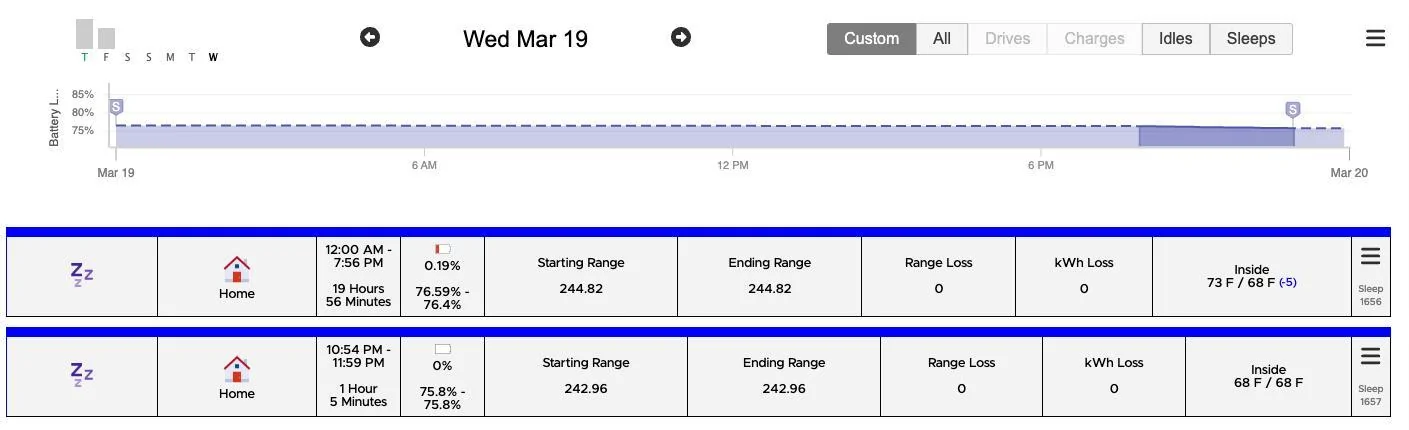Go to previous day with left arrow
1409x430 pixels.
[x=370, y=37]
